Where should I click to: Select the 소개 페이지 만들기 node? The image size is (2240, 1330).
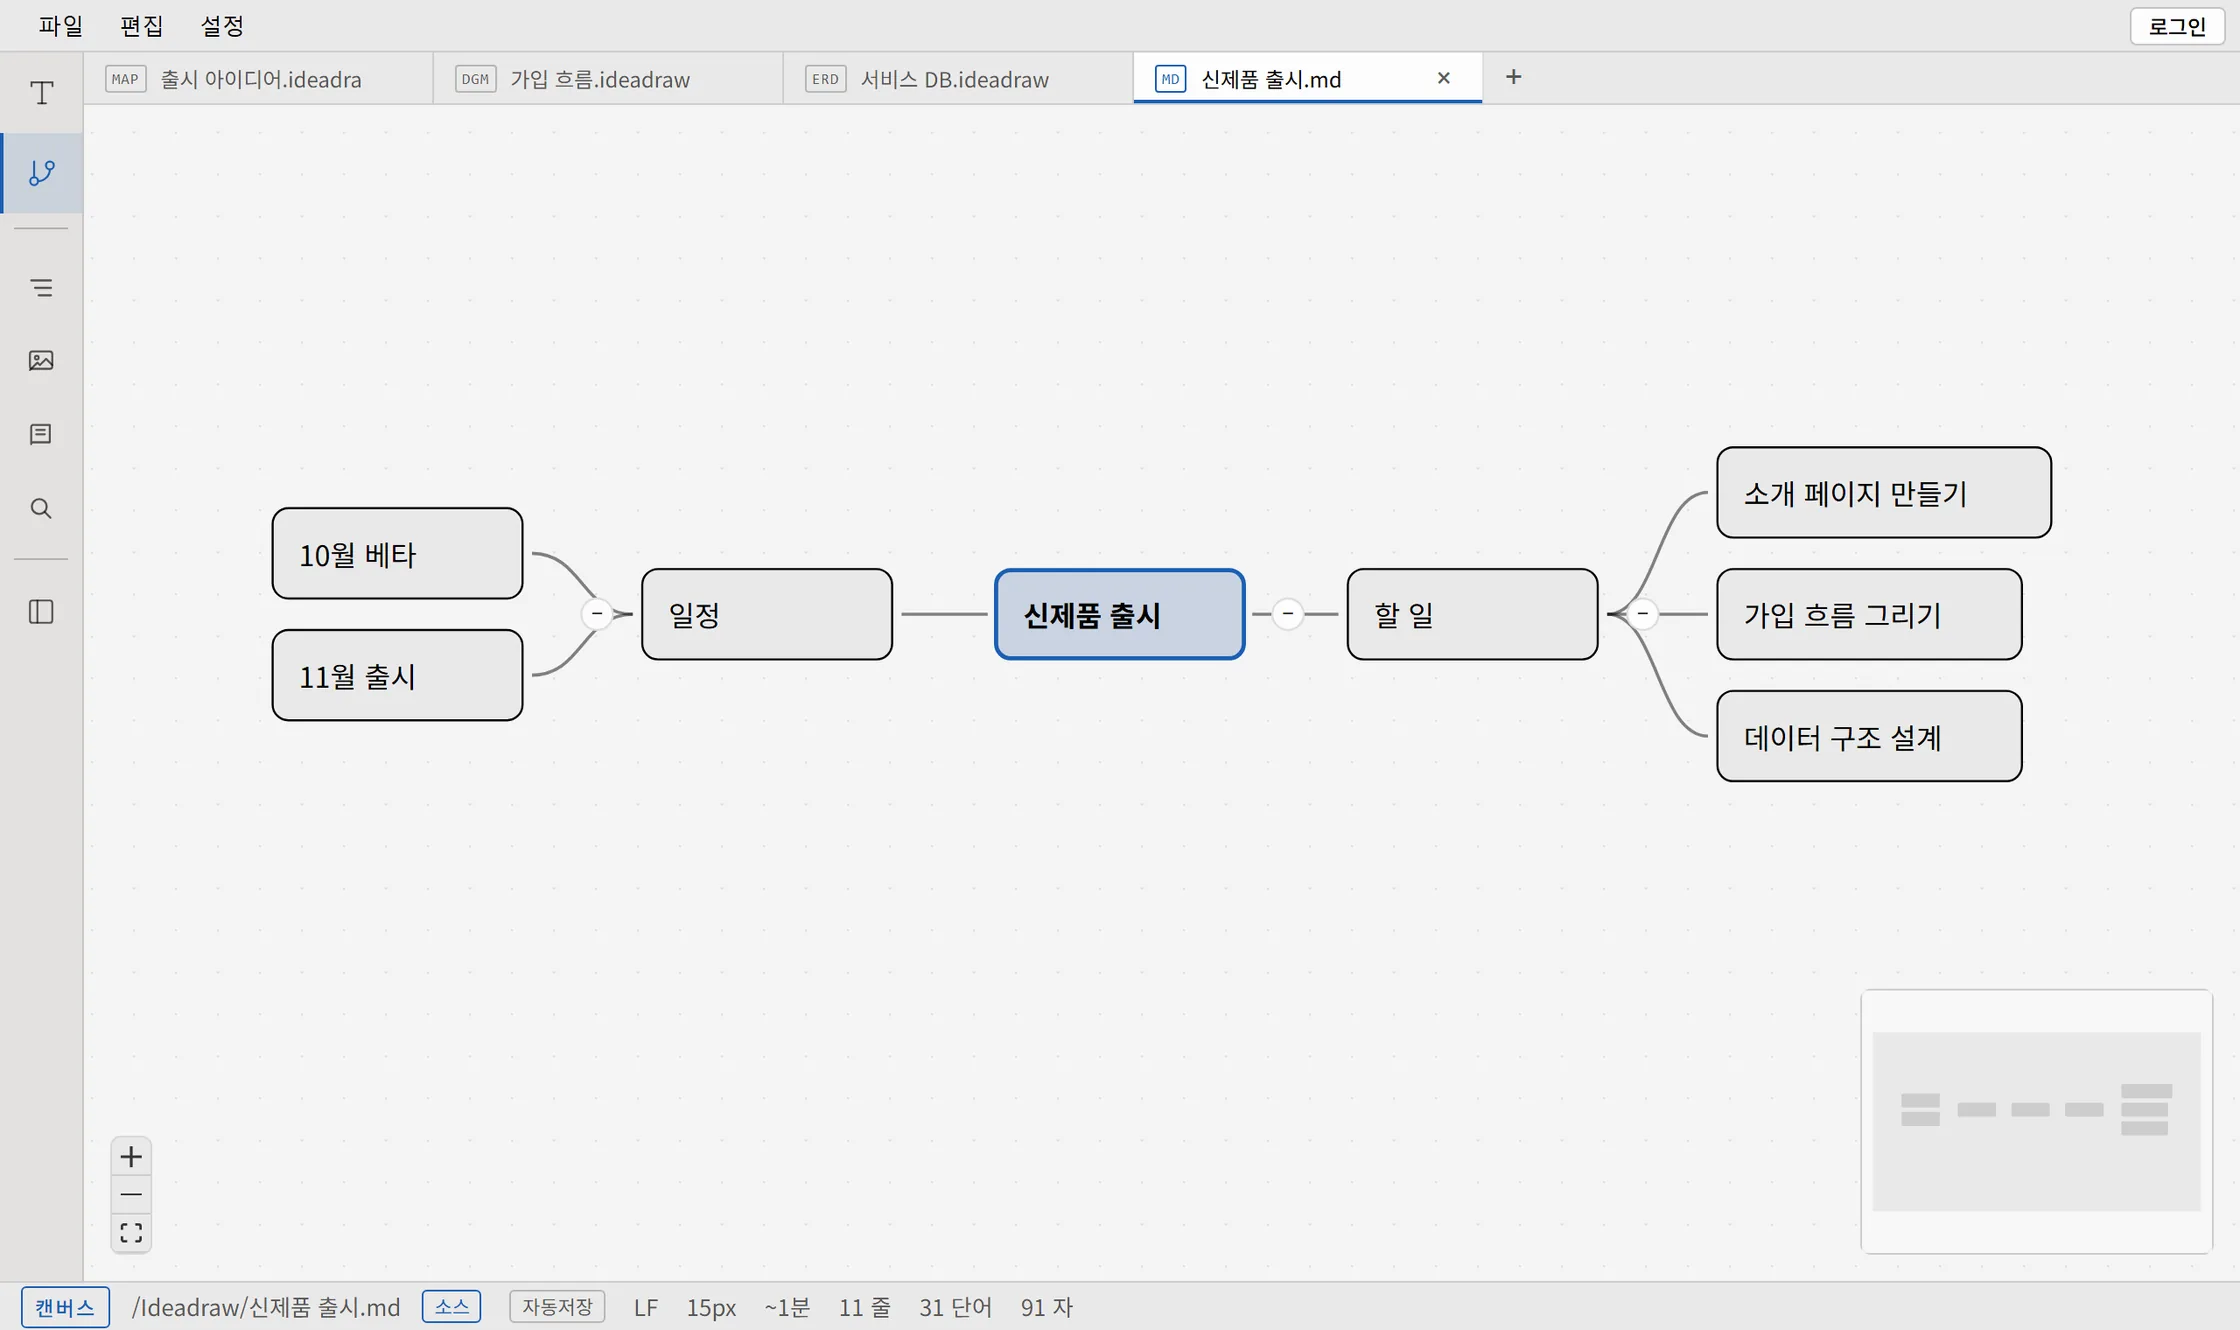1884,492
